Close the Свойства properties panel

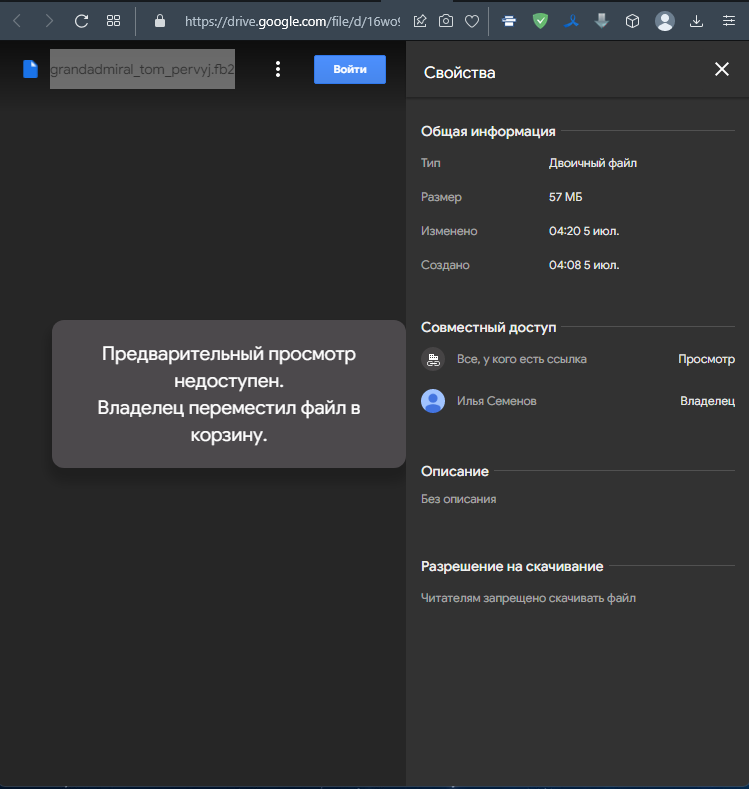click(721, 69)
